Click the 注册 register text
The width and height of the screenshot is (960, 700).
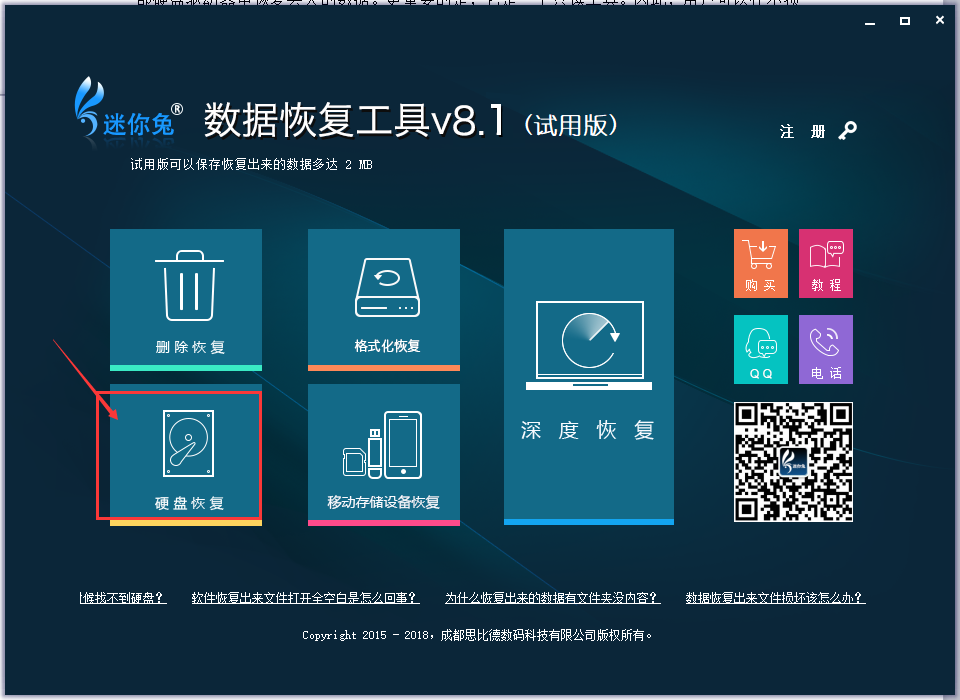coord(803,132)
